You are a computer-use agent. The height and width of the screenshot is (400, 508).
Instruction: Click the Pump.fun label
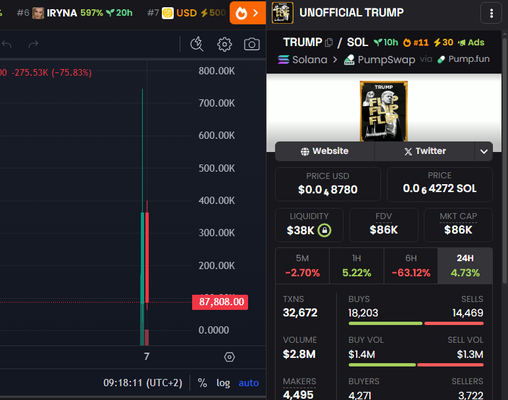click(x=463, y=59)
